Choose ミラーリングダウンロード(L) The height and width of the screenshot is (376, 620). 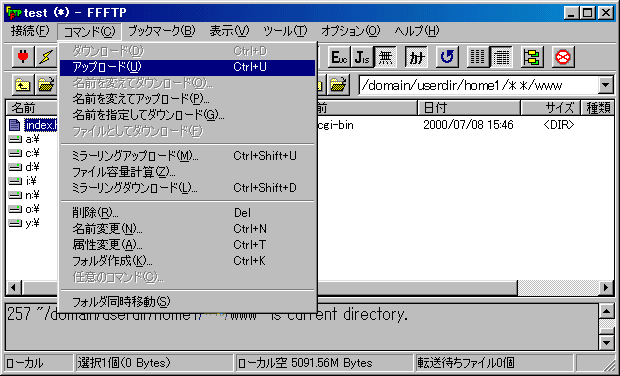tap(187, 188)
